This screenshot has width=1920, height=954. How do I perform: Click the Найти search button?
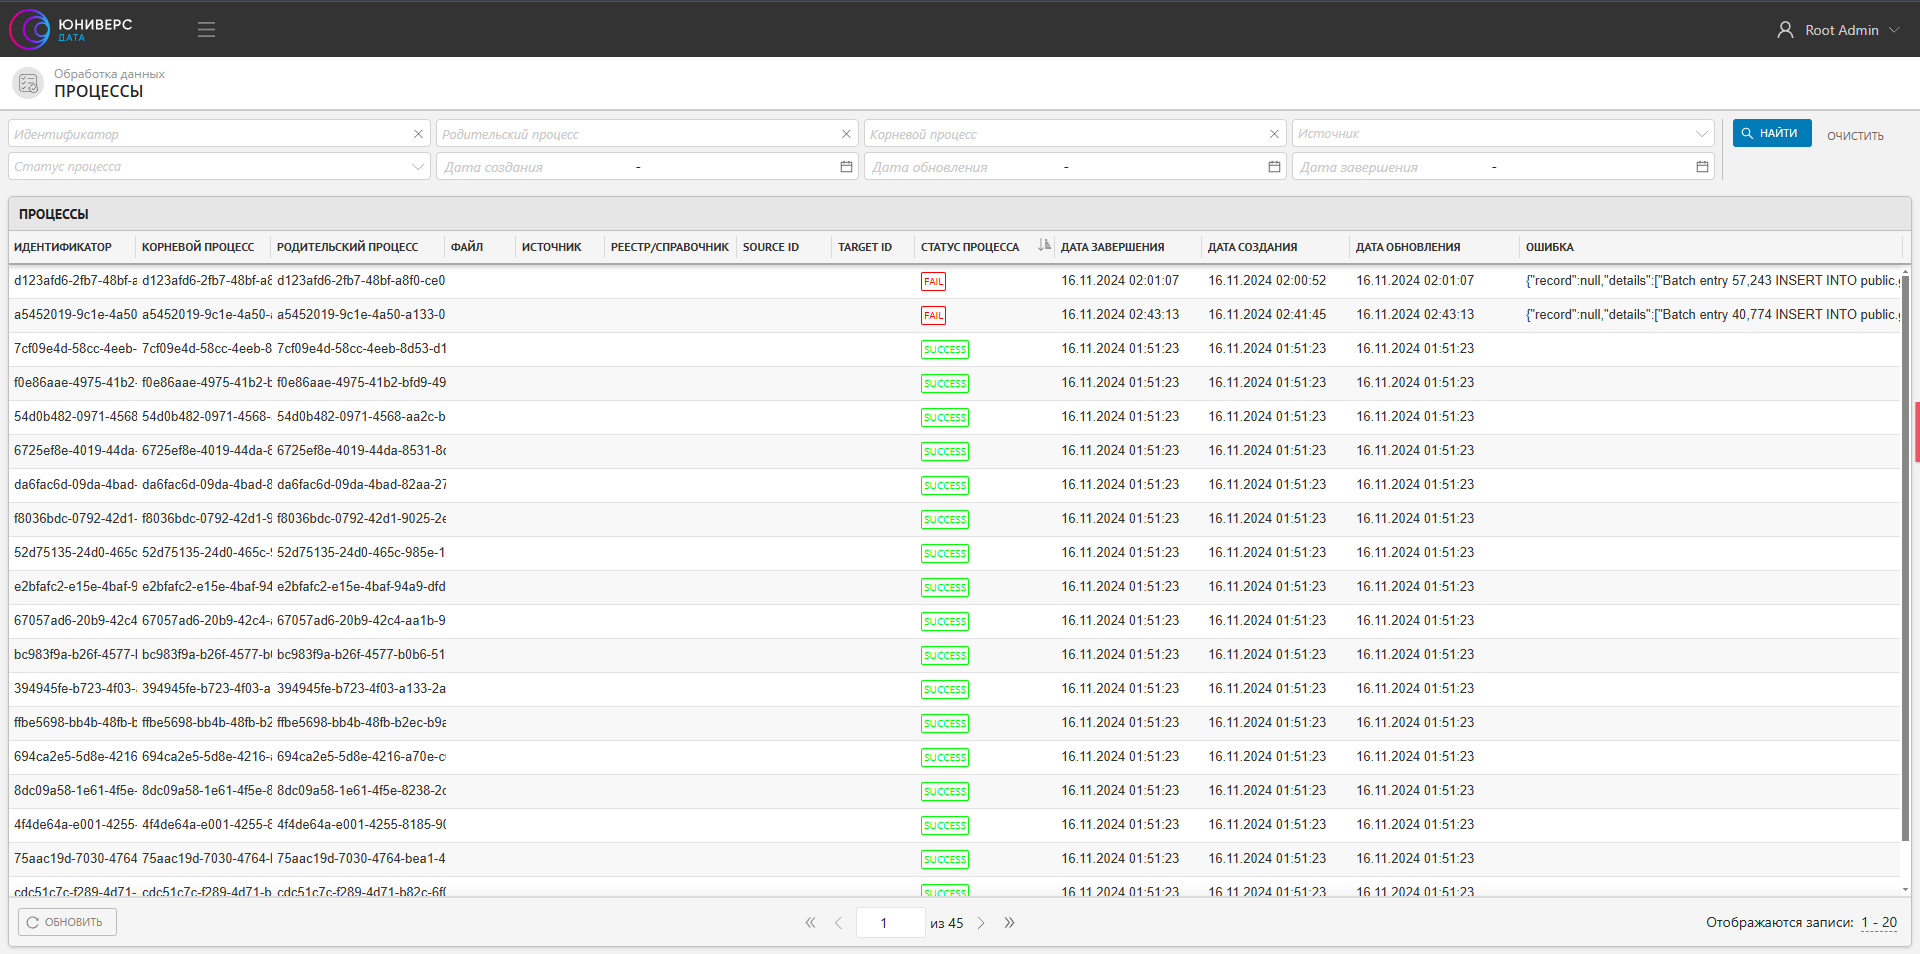[1772, 133]
